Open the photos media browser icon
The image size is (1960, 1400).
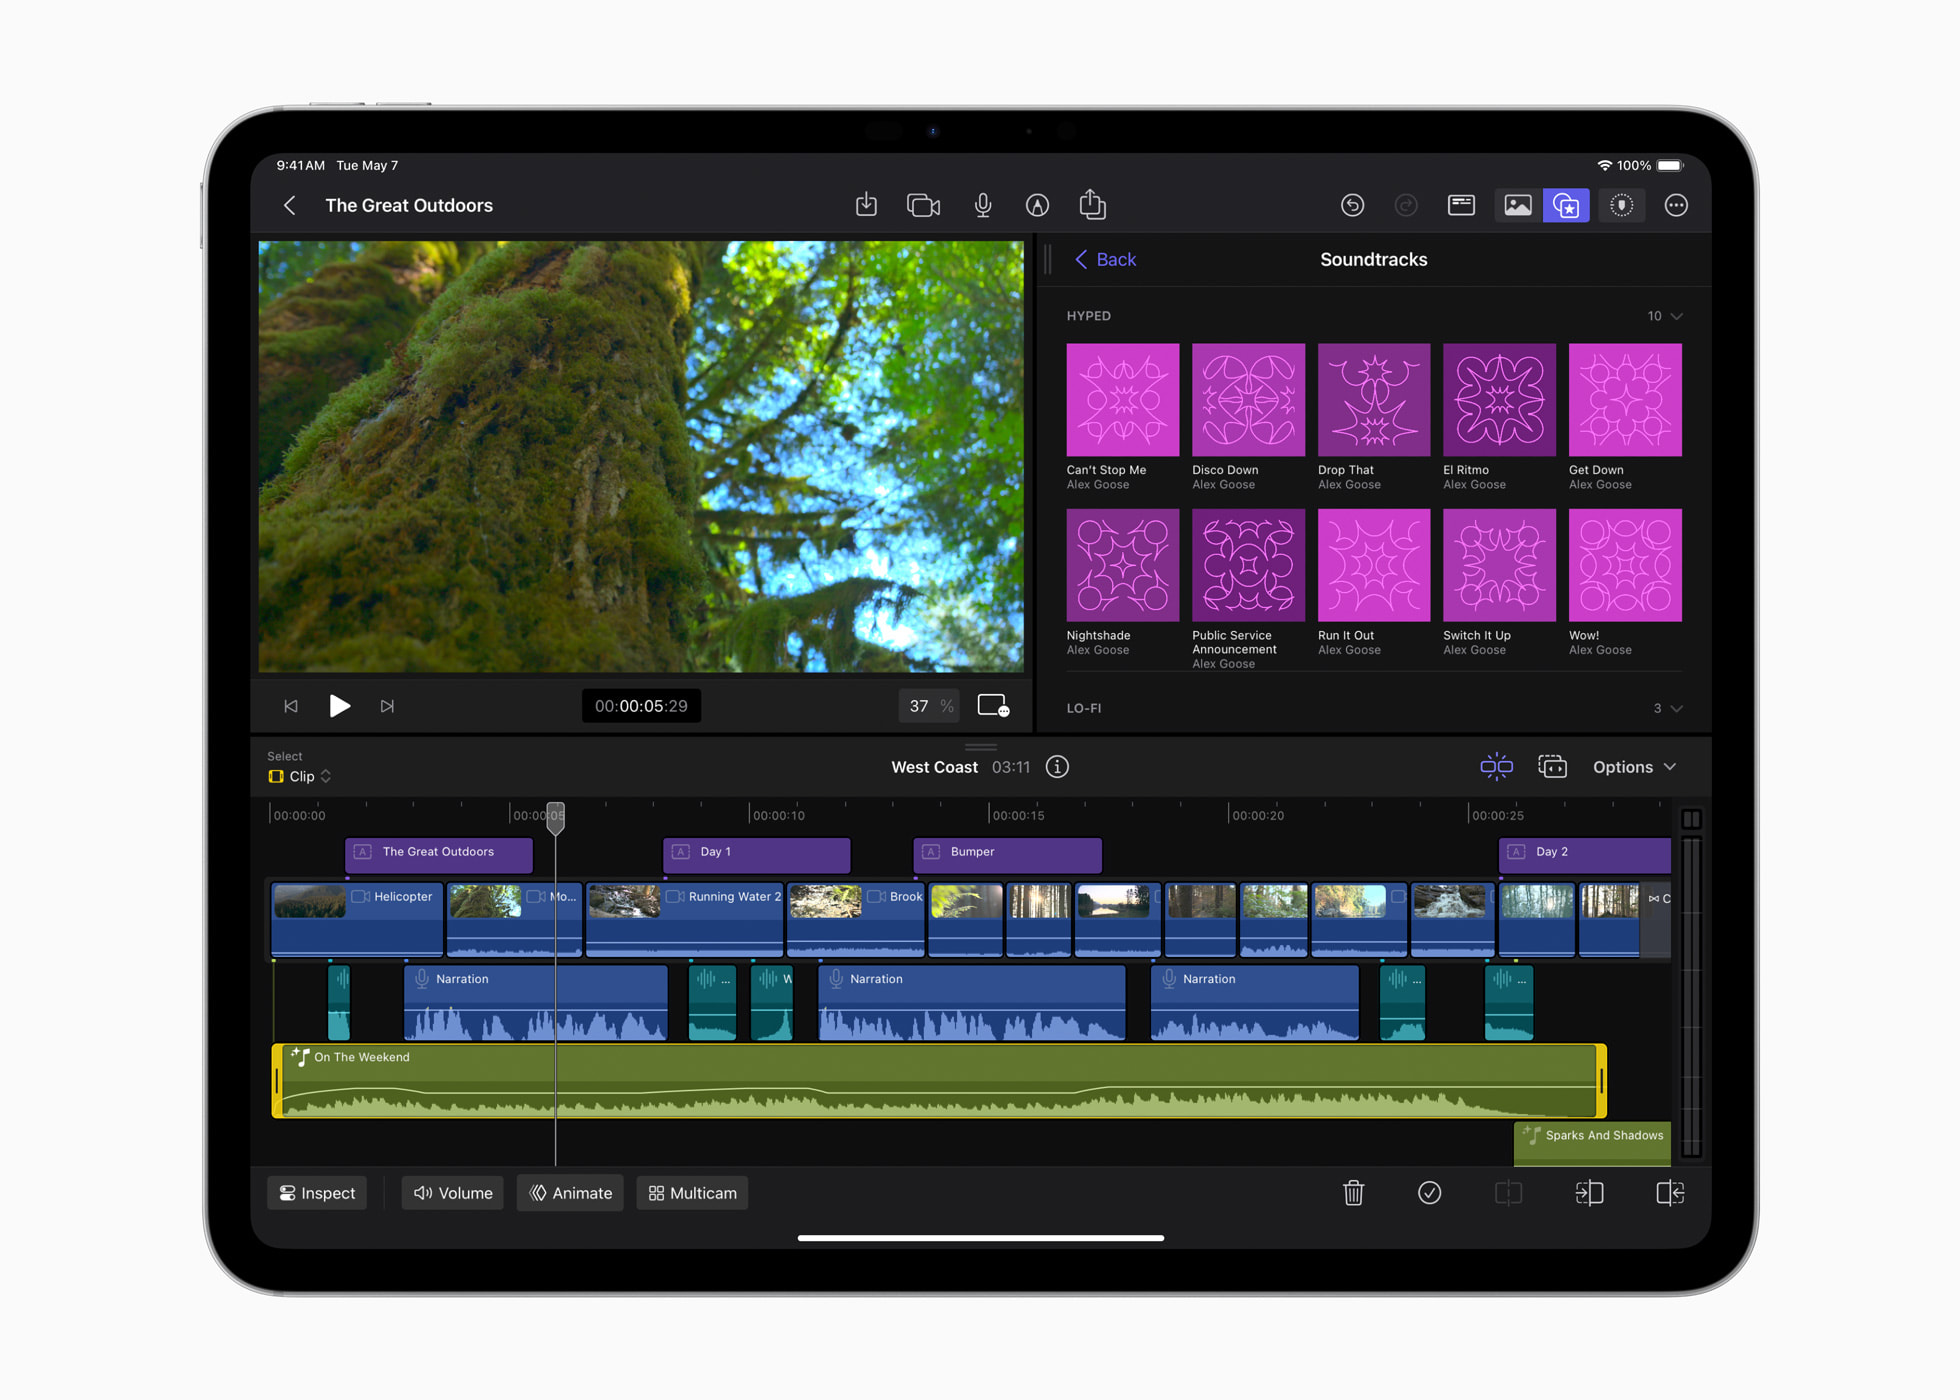pos(1517,205)
